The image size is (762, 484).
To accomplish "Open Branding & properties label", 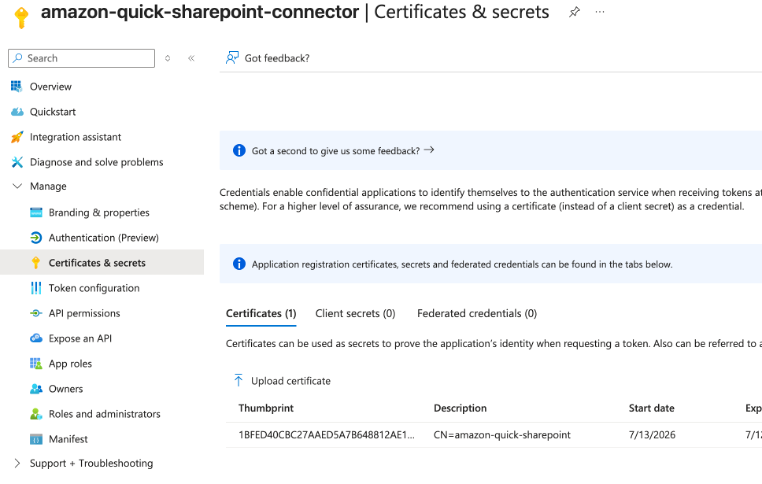I will pyautogui.click(x=99, y=212).
